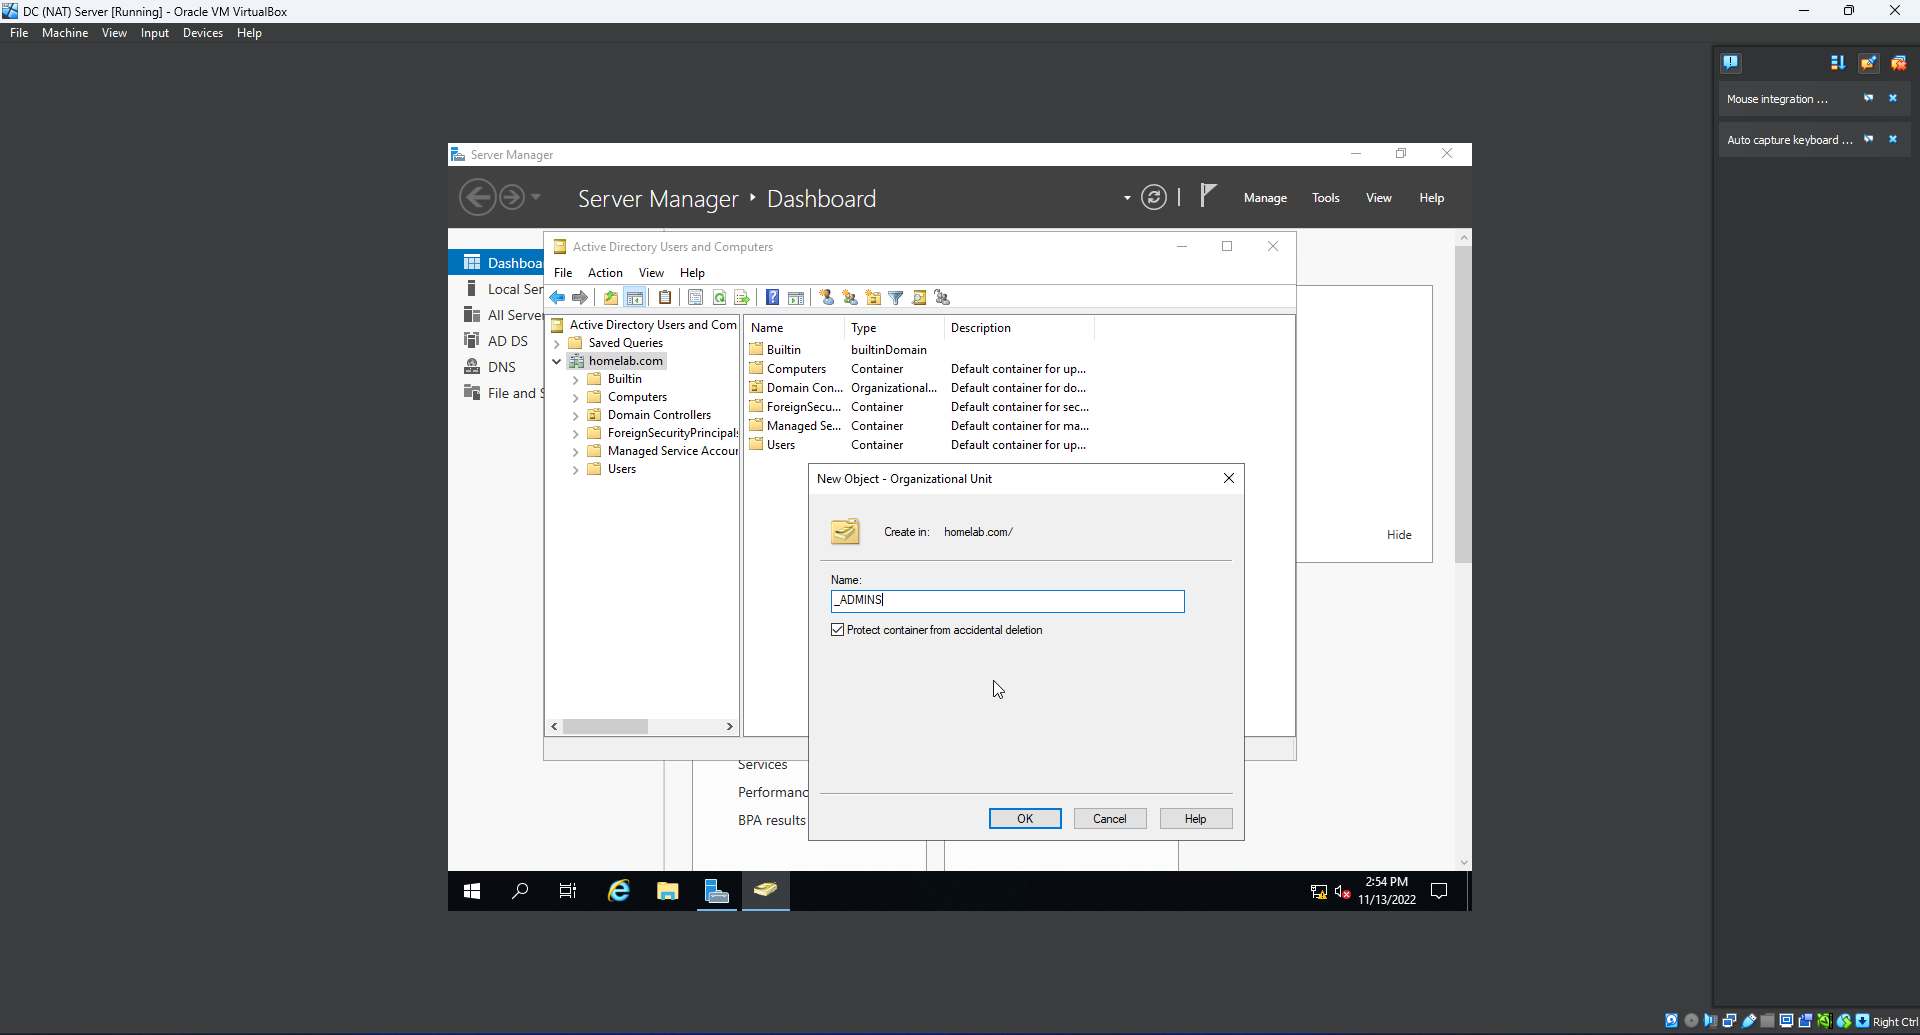Click the blue Help question-mark icon
This screenshot has height=1035, width=1920.
(772, 298)
